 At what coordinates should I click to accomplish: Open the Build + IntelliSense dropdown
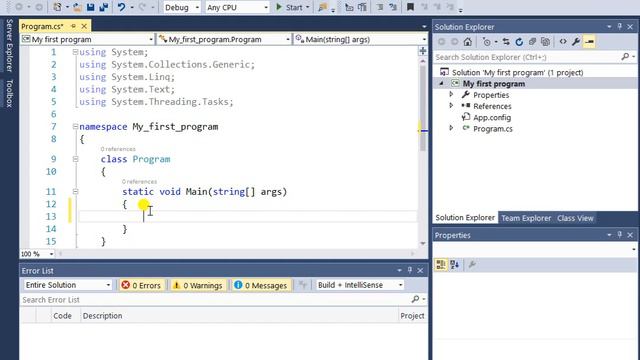(360, 285)
